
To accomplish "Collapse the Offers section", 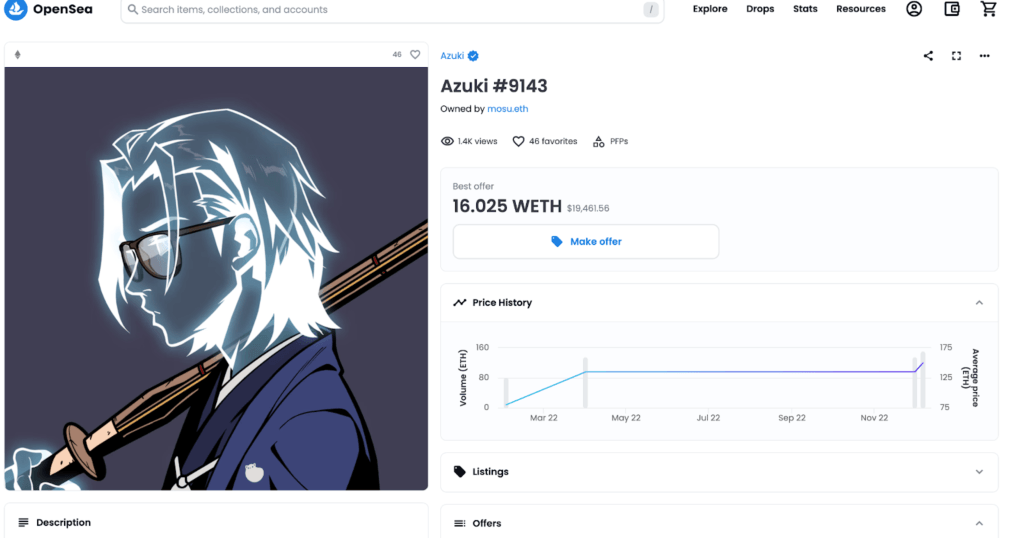I will [x=979, y=523].
